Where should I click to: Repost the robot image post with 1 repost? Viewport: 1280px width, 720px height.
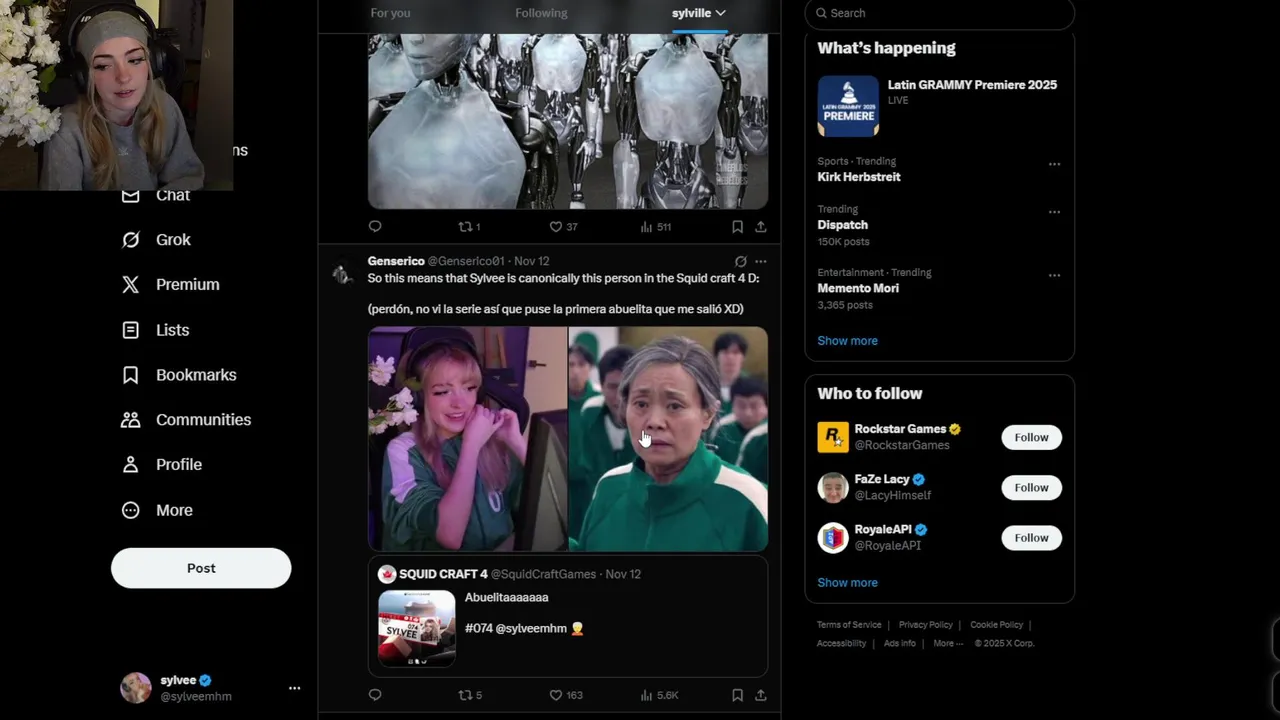pyautogui.click(x=469, y=227)
